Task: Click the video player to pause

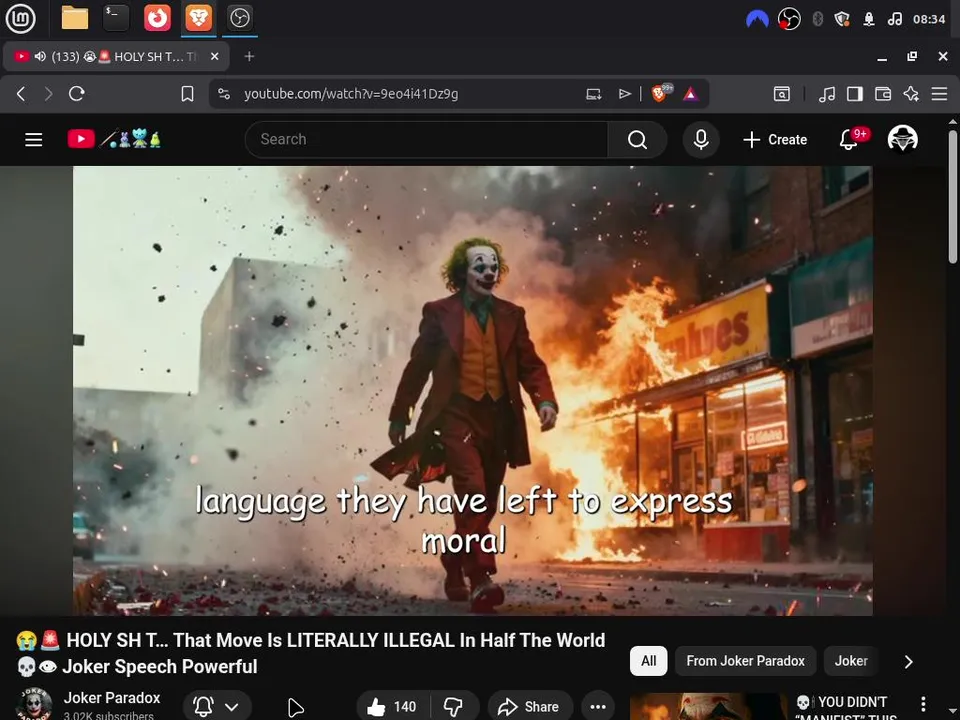Action: (x=473, y=391)
